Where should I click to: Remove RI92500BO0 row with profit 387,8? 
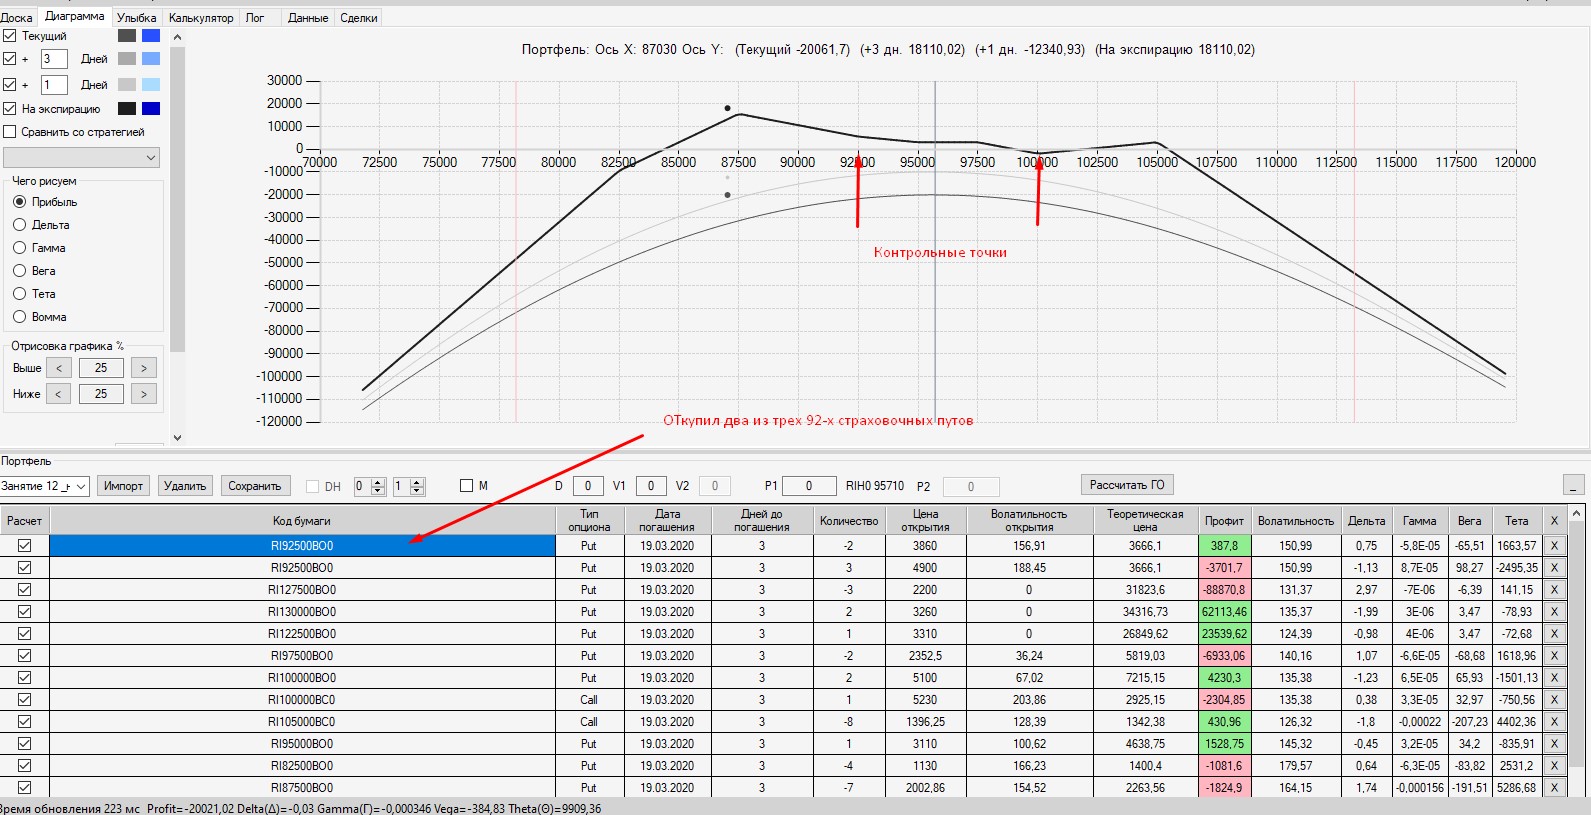click(x=1554, y=546)
